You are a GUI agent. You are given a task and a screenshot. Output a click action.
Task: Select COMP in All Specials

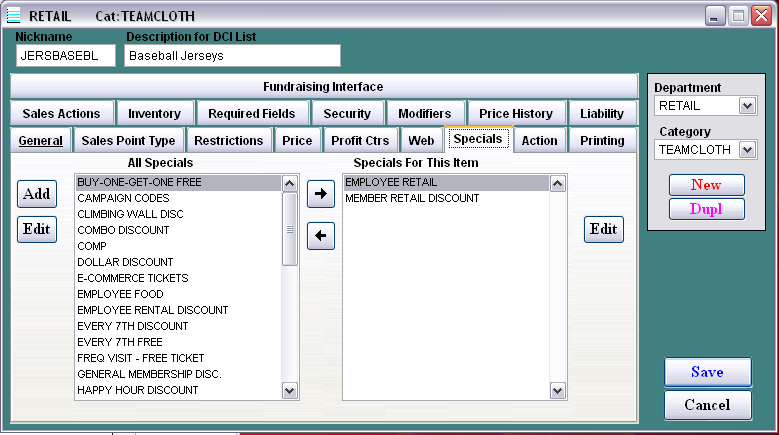[x=178, y=246]
